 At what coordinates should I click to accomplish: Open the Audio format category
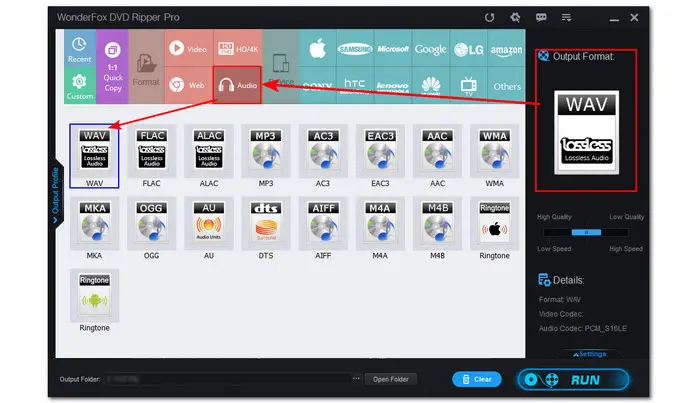point(238,85)
